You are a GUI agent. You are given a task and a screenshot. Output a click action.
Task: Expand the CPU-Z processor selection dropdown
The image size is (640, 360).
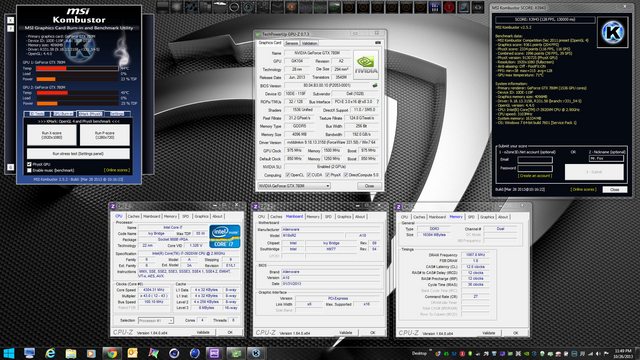156,321
